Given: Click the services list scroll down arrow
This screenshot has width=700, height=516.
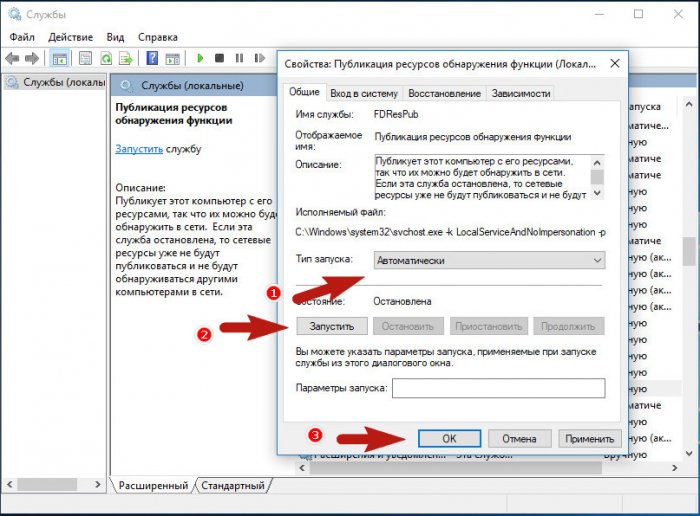Looking at the screenshot, I should pyautogui.click(x=689, y=454).
